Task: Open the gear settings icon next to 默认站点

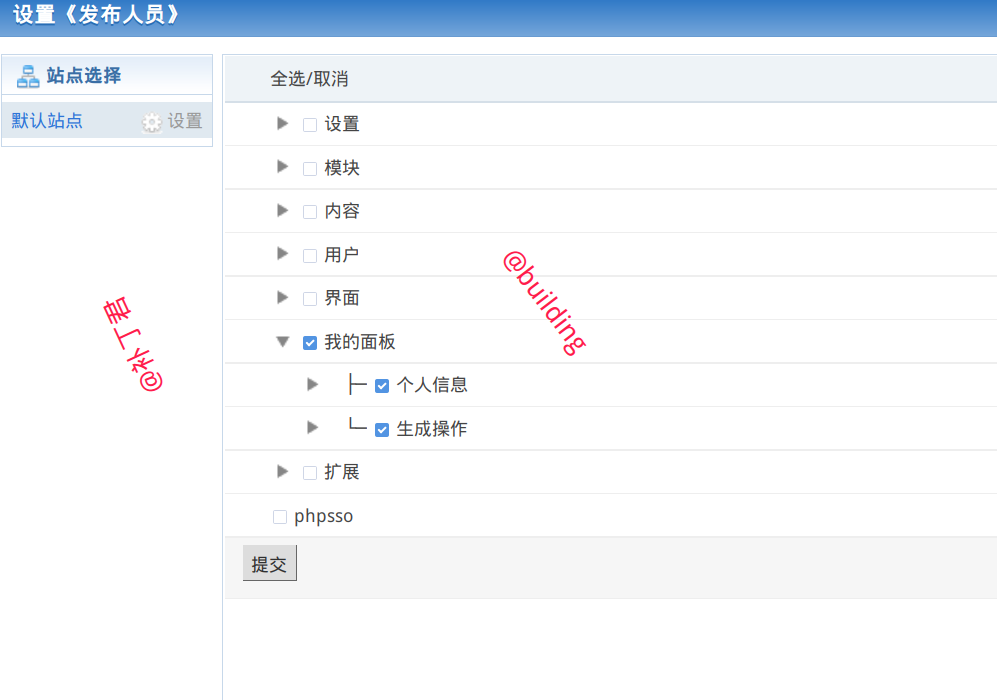Action: pyautogui.click(x=151, y=122)
